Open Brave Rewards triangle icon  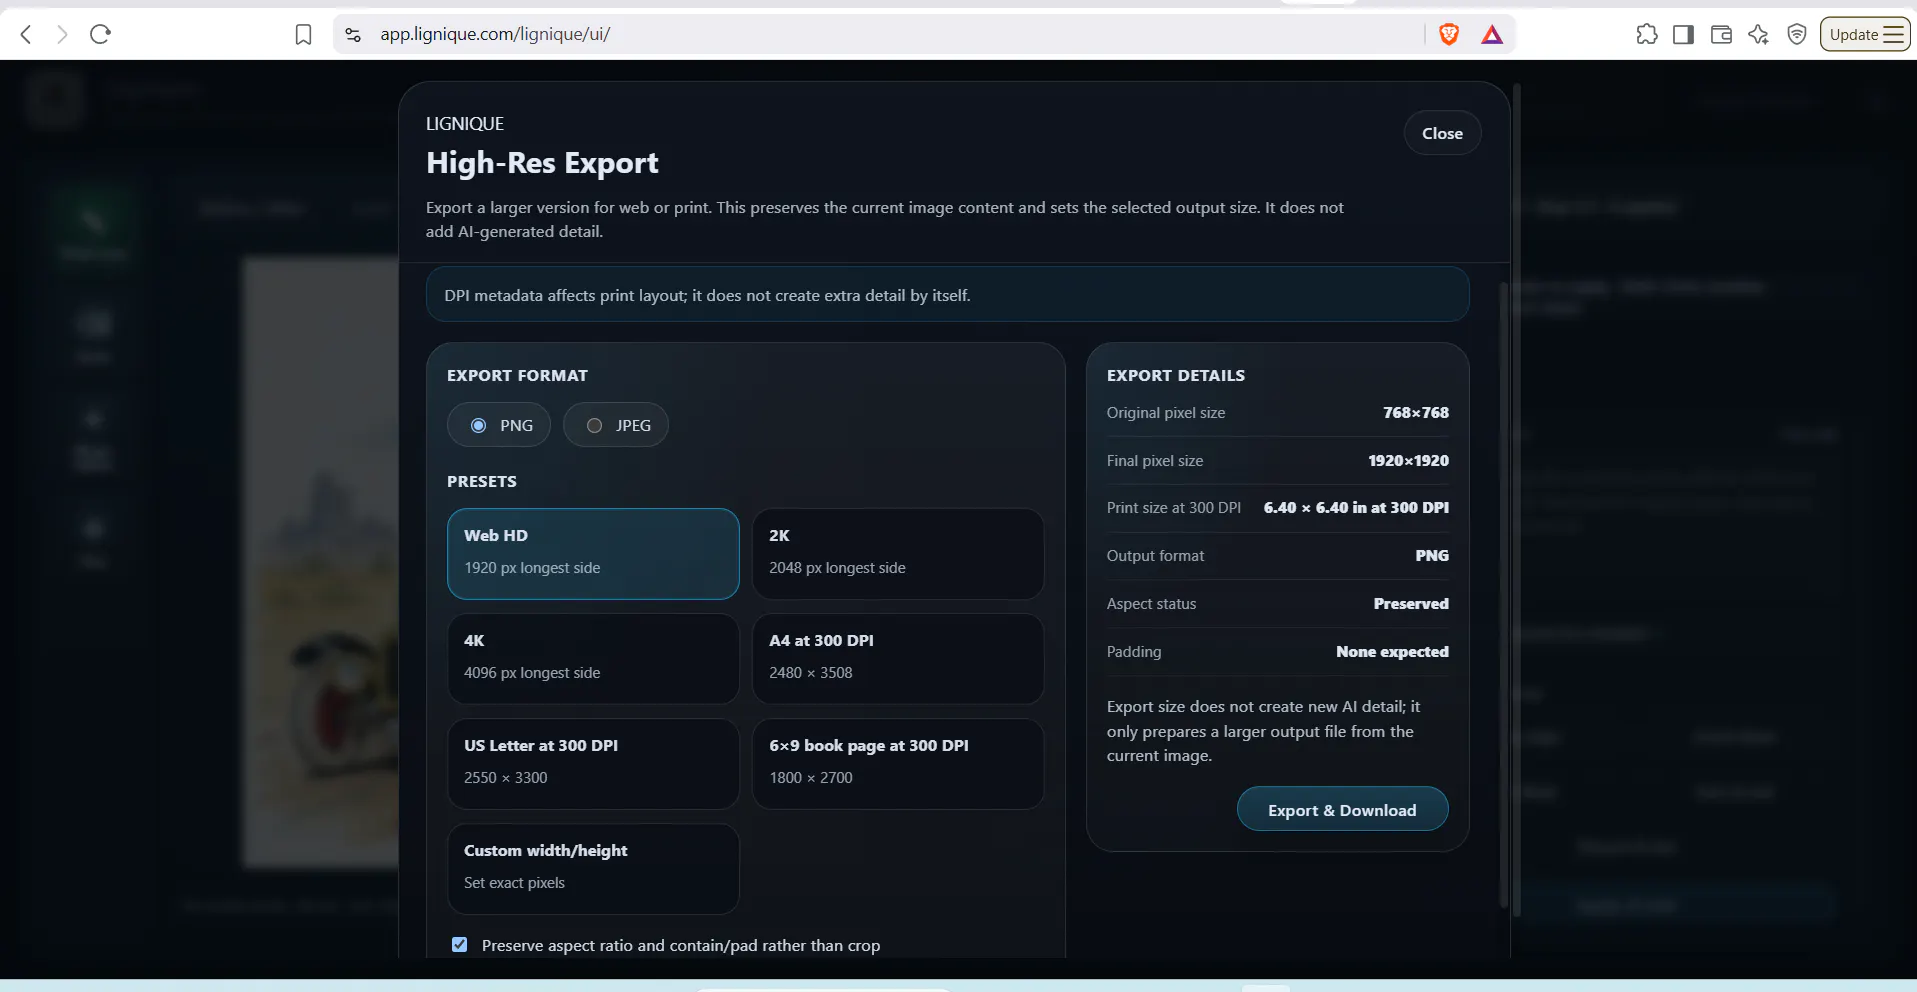(1492, 35)
